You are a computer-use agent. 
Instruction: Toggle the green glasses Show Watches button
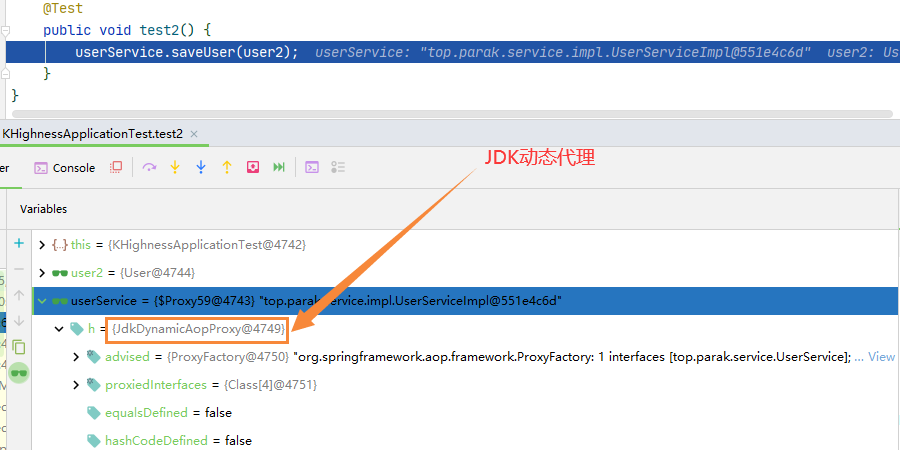[x=20, y=373]
